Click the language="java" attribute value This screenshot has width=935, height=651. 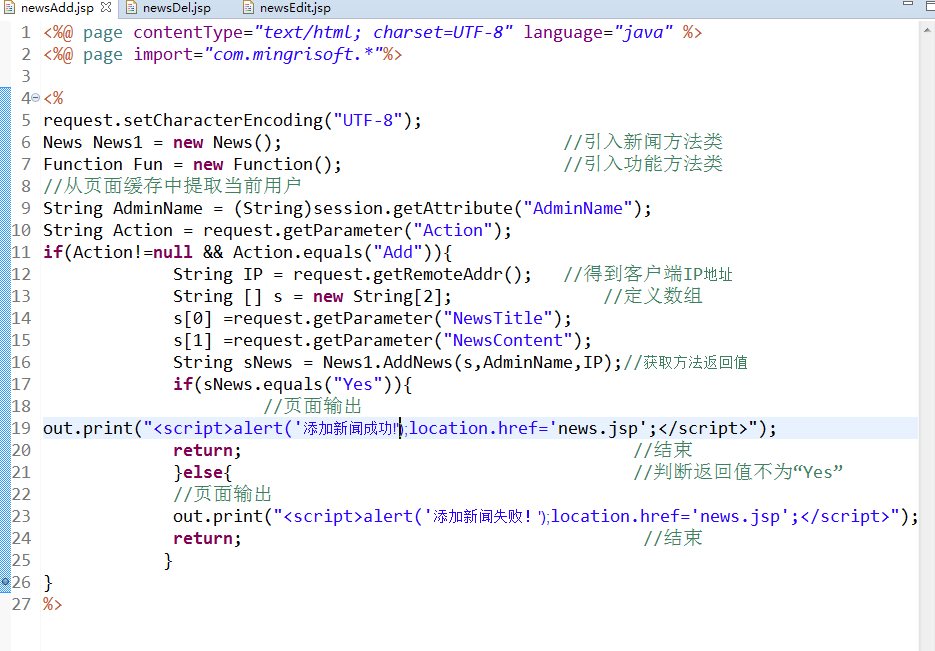[x=643, y=32]
